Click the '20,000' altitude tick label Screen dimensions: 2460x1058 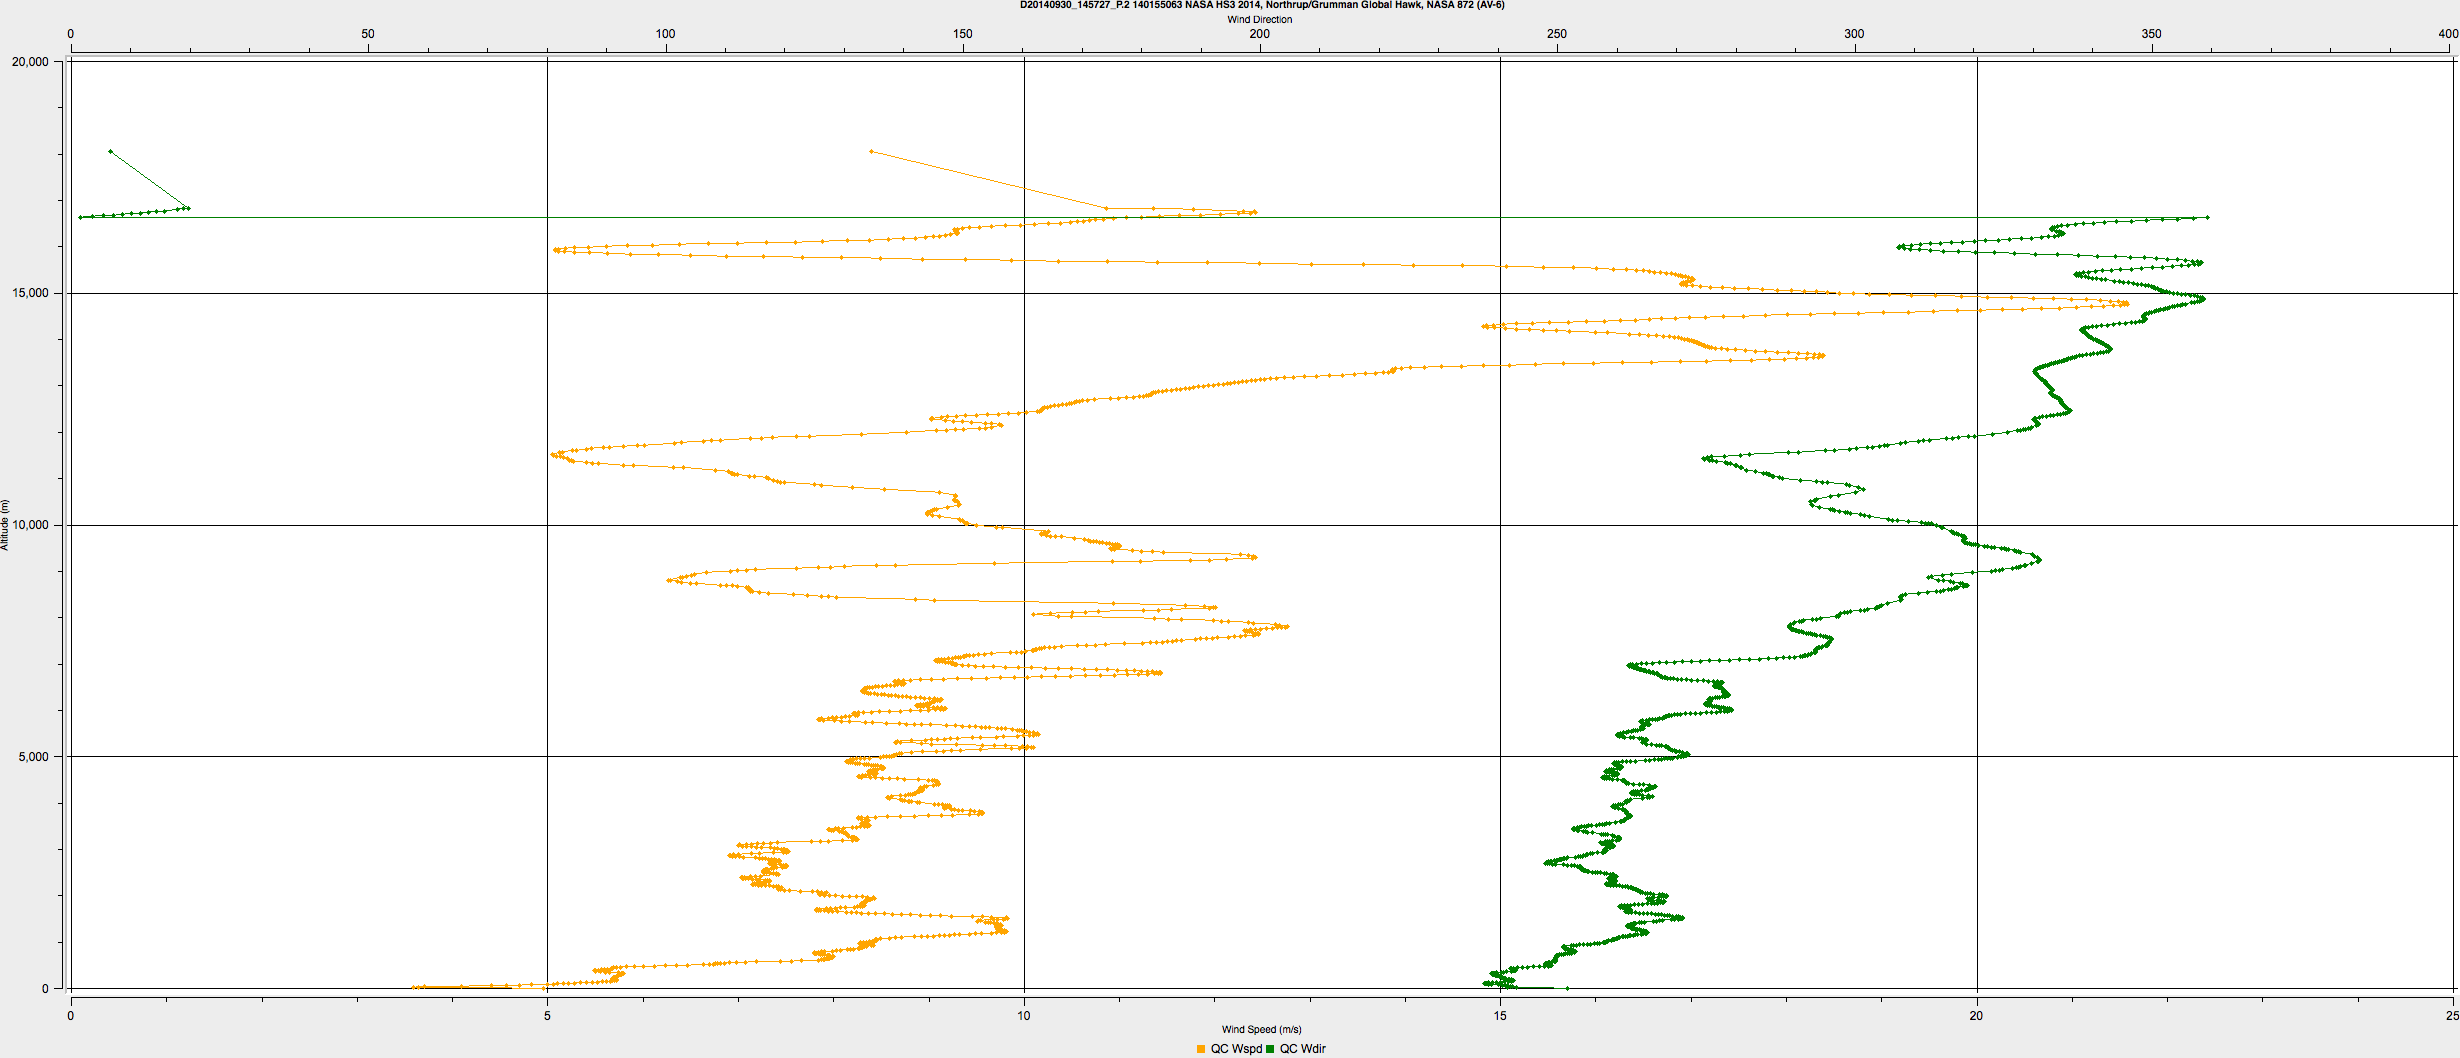[30, 62]
